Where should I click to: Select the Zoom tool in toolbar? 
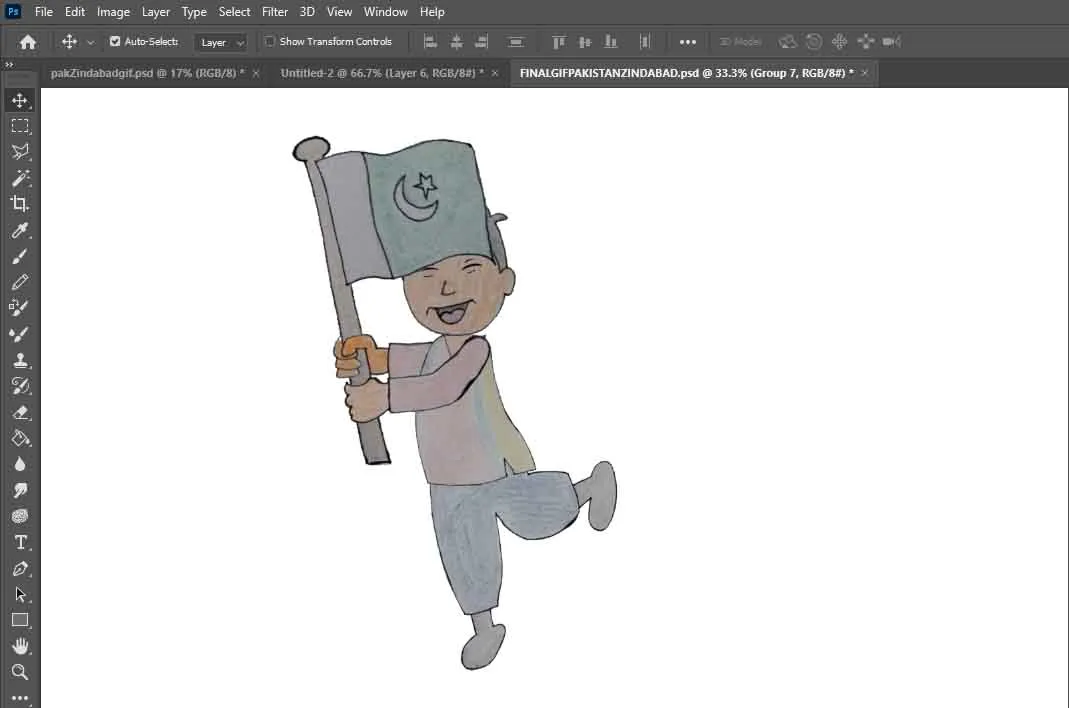(20, 672)
